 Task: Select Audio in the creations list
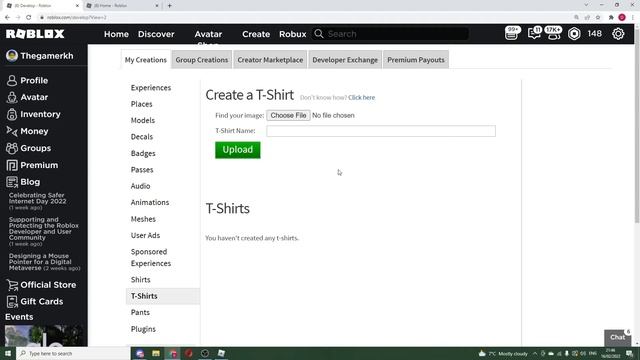click(140, 186)
